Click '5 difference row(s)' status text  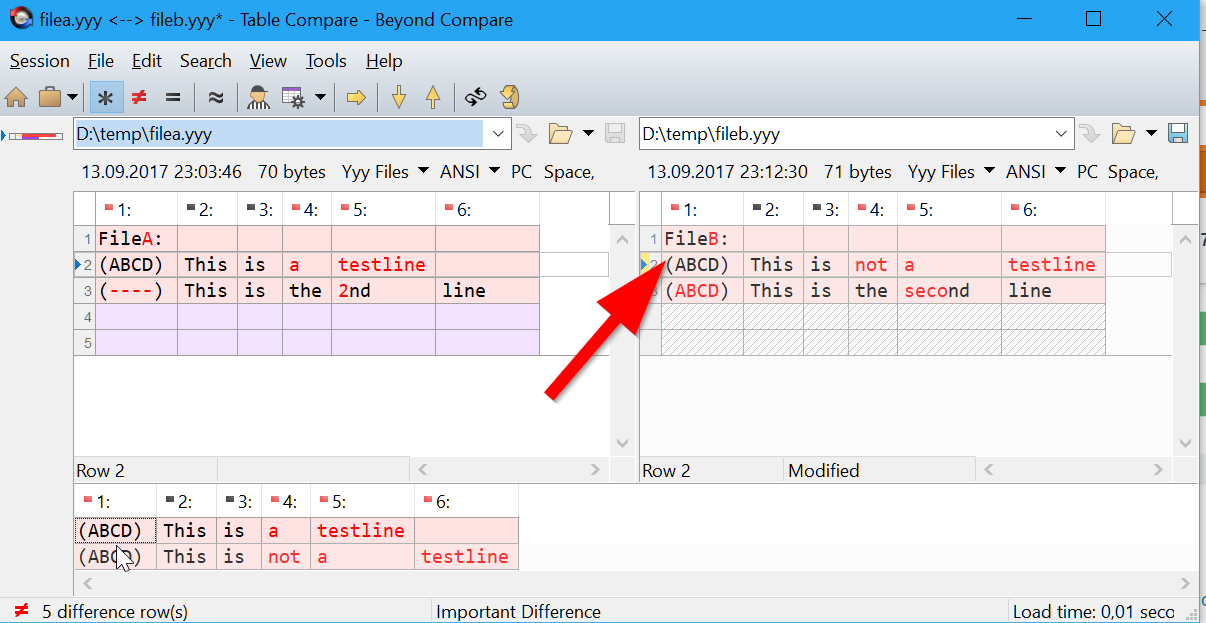coord(115,612)
